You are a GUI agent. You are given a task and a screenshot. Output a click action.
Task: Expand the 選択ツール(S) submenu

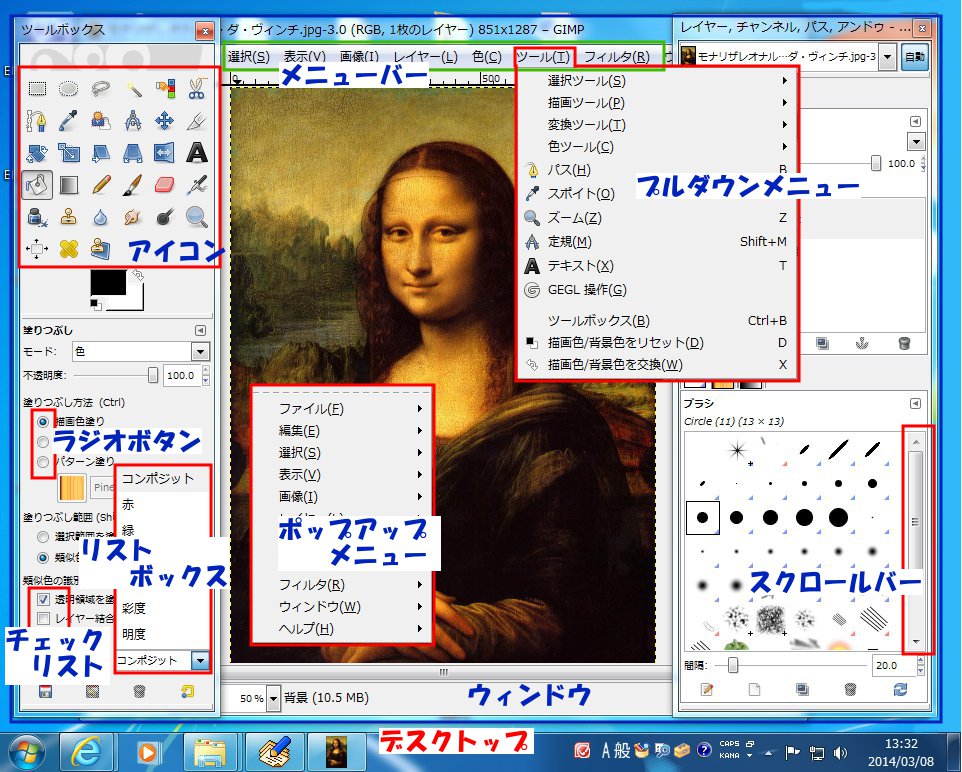(x=657, y=80)
